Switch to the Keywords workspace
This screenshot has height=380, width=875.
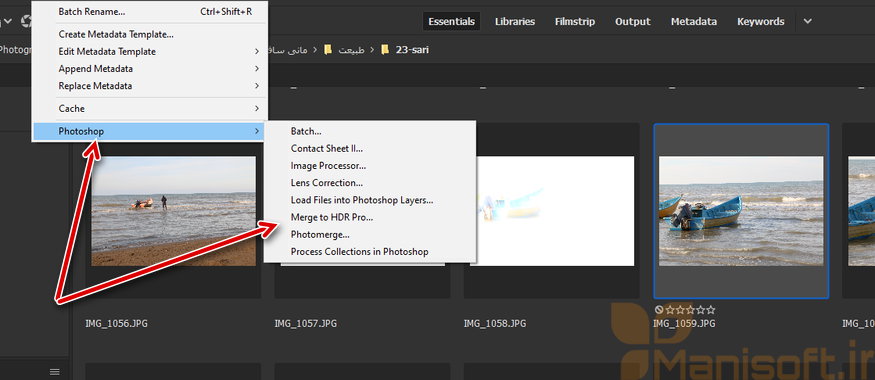click(x=761, y=21)
